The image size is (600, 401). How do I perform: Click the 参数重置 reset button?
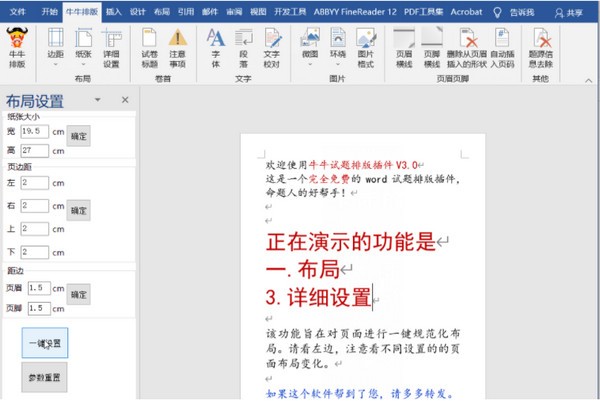click(x=45, y=377)
